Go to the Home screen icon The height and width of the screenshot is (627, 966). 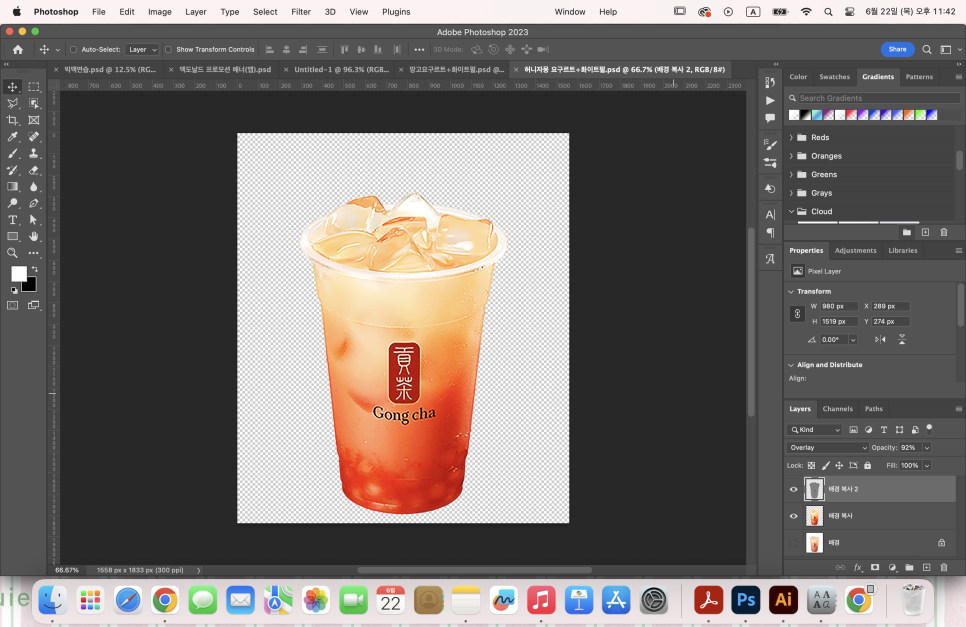(x=18, y=50)
